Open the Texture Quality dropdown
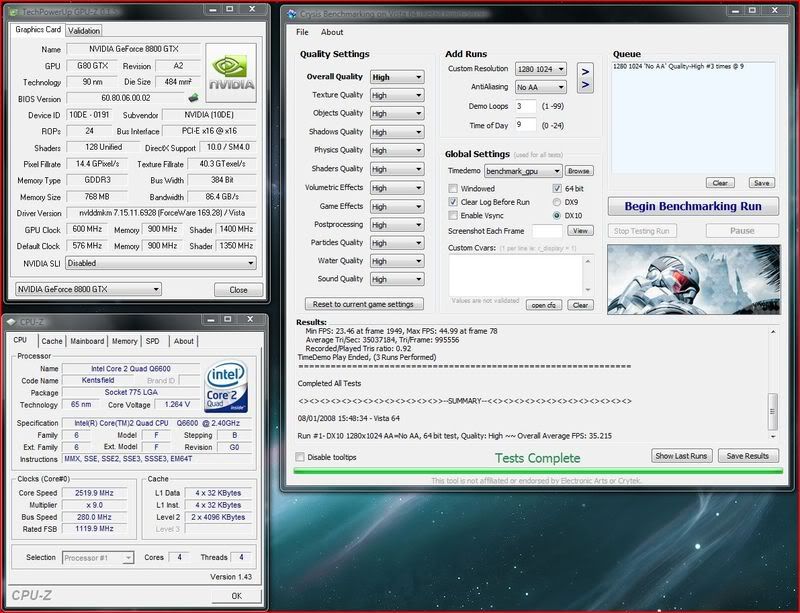Screen dimensions: 800x613 tap(397, 95)
